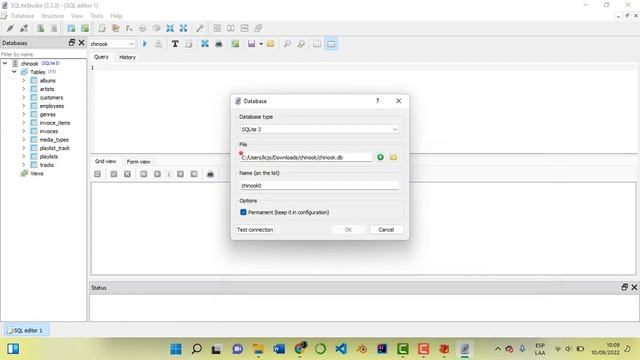
Task: Open the View menu
Action: click(77, 16)
